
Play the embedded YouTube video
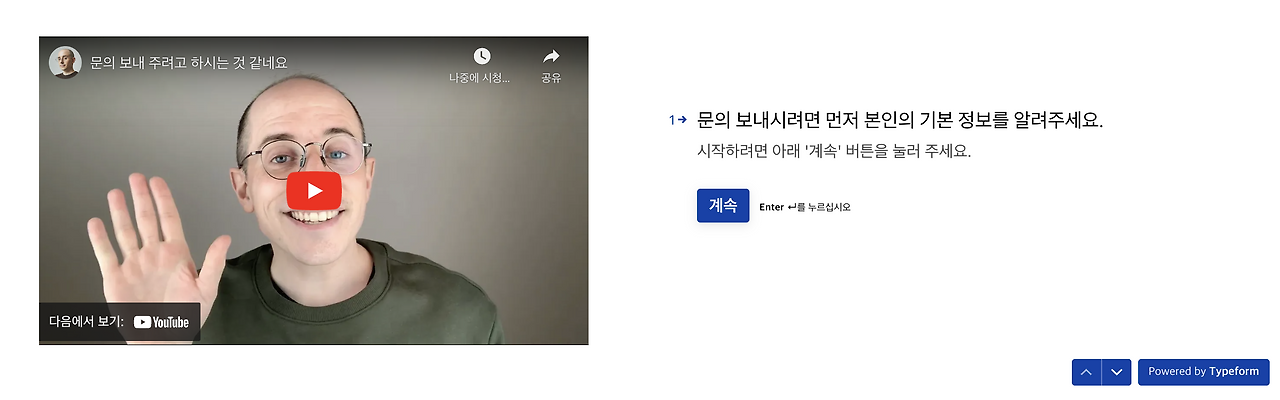314,190
